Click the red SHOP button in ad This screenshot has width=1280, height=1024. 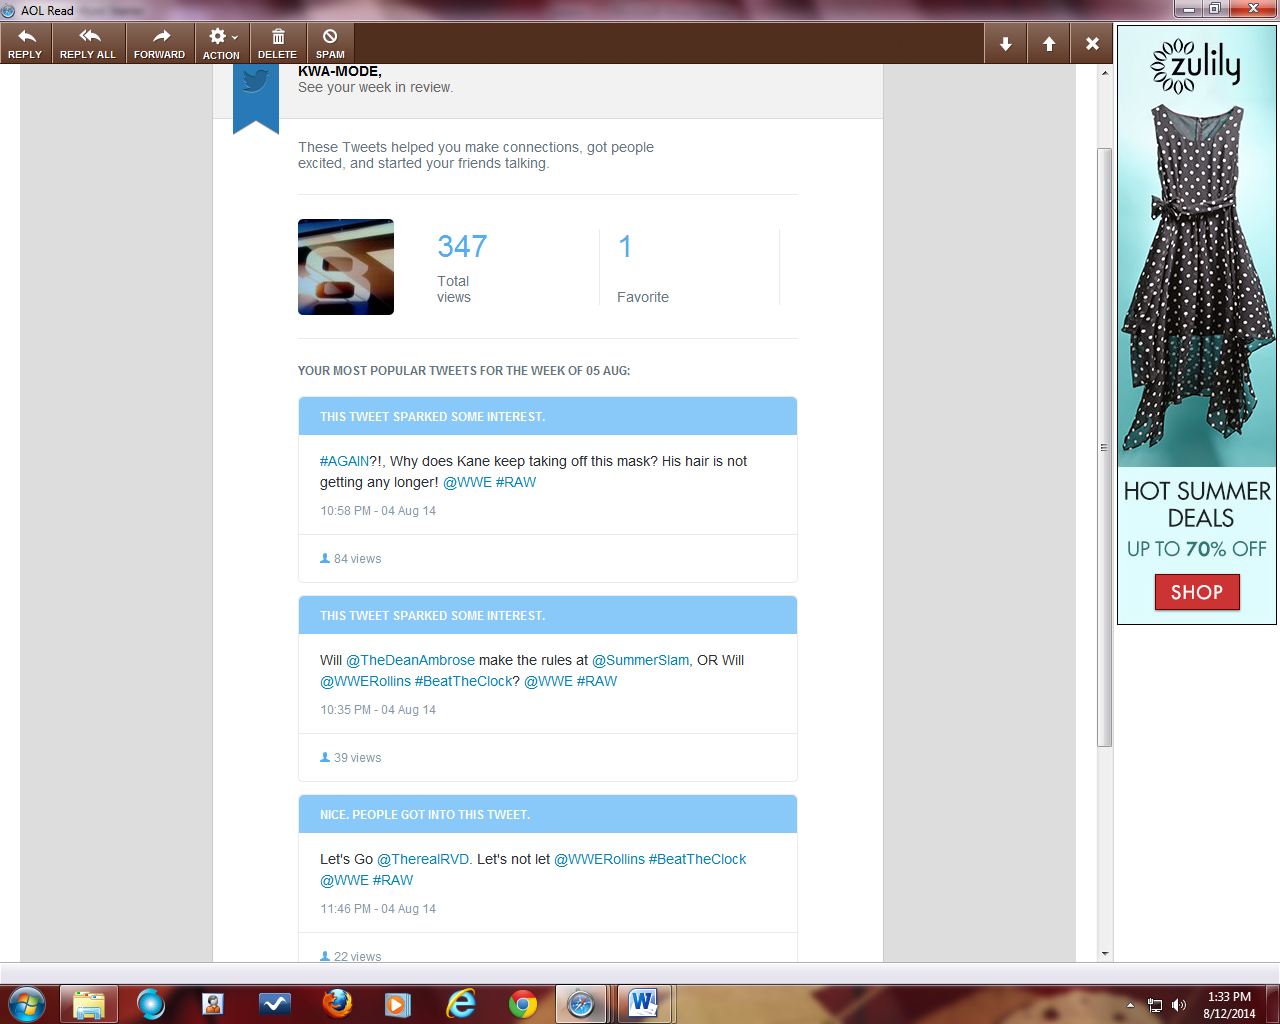(1197, 592)
